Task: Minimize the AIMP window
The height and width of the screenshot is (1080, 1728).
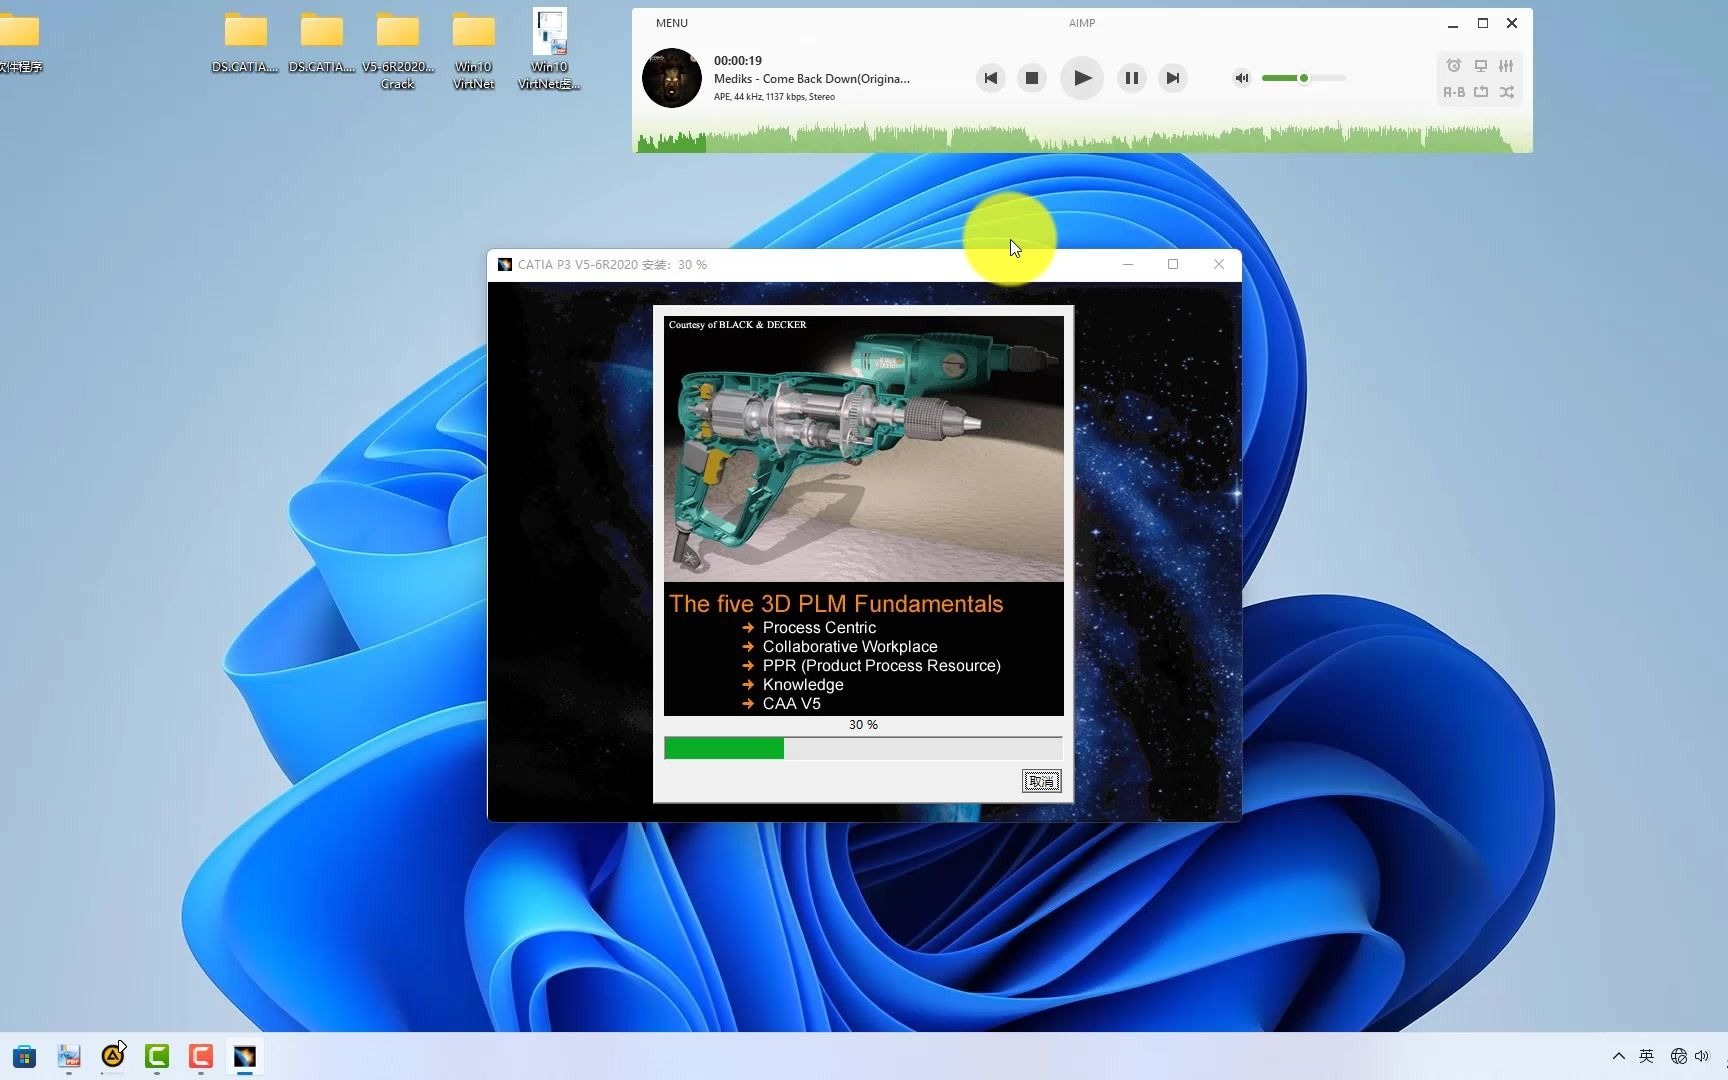Action: pos(1453,23)
